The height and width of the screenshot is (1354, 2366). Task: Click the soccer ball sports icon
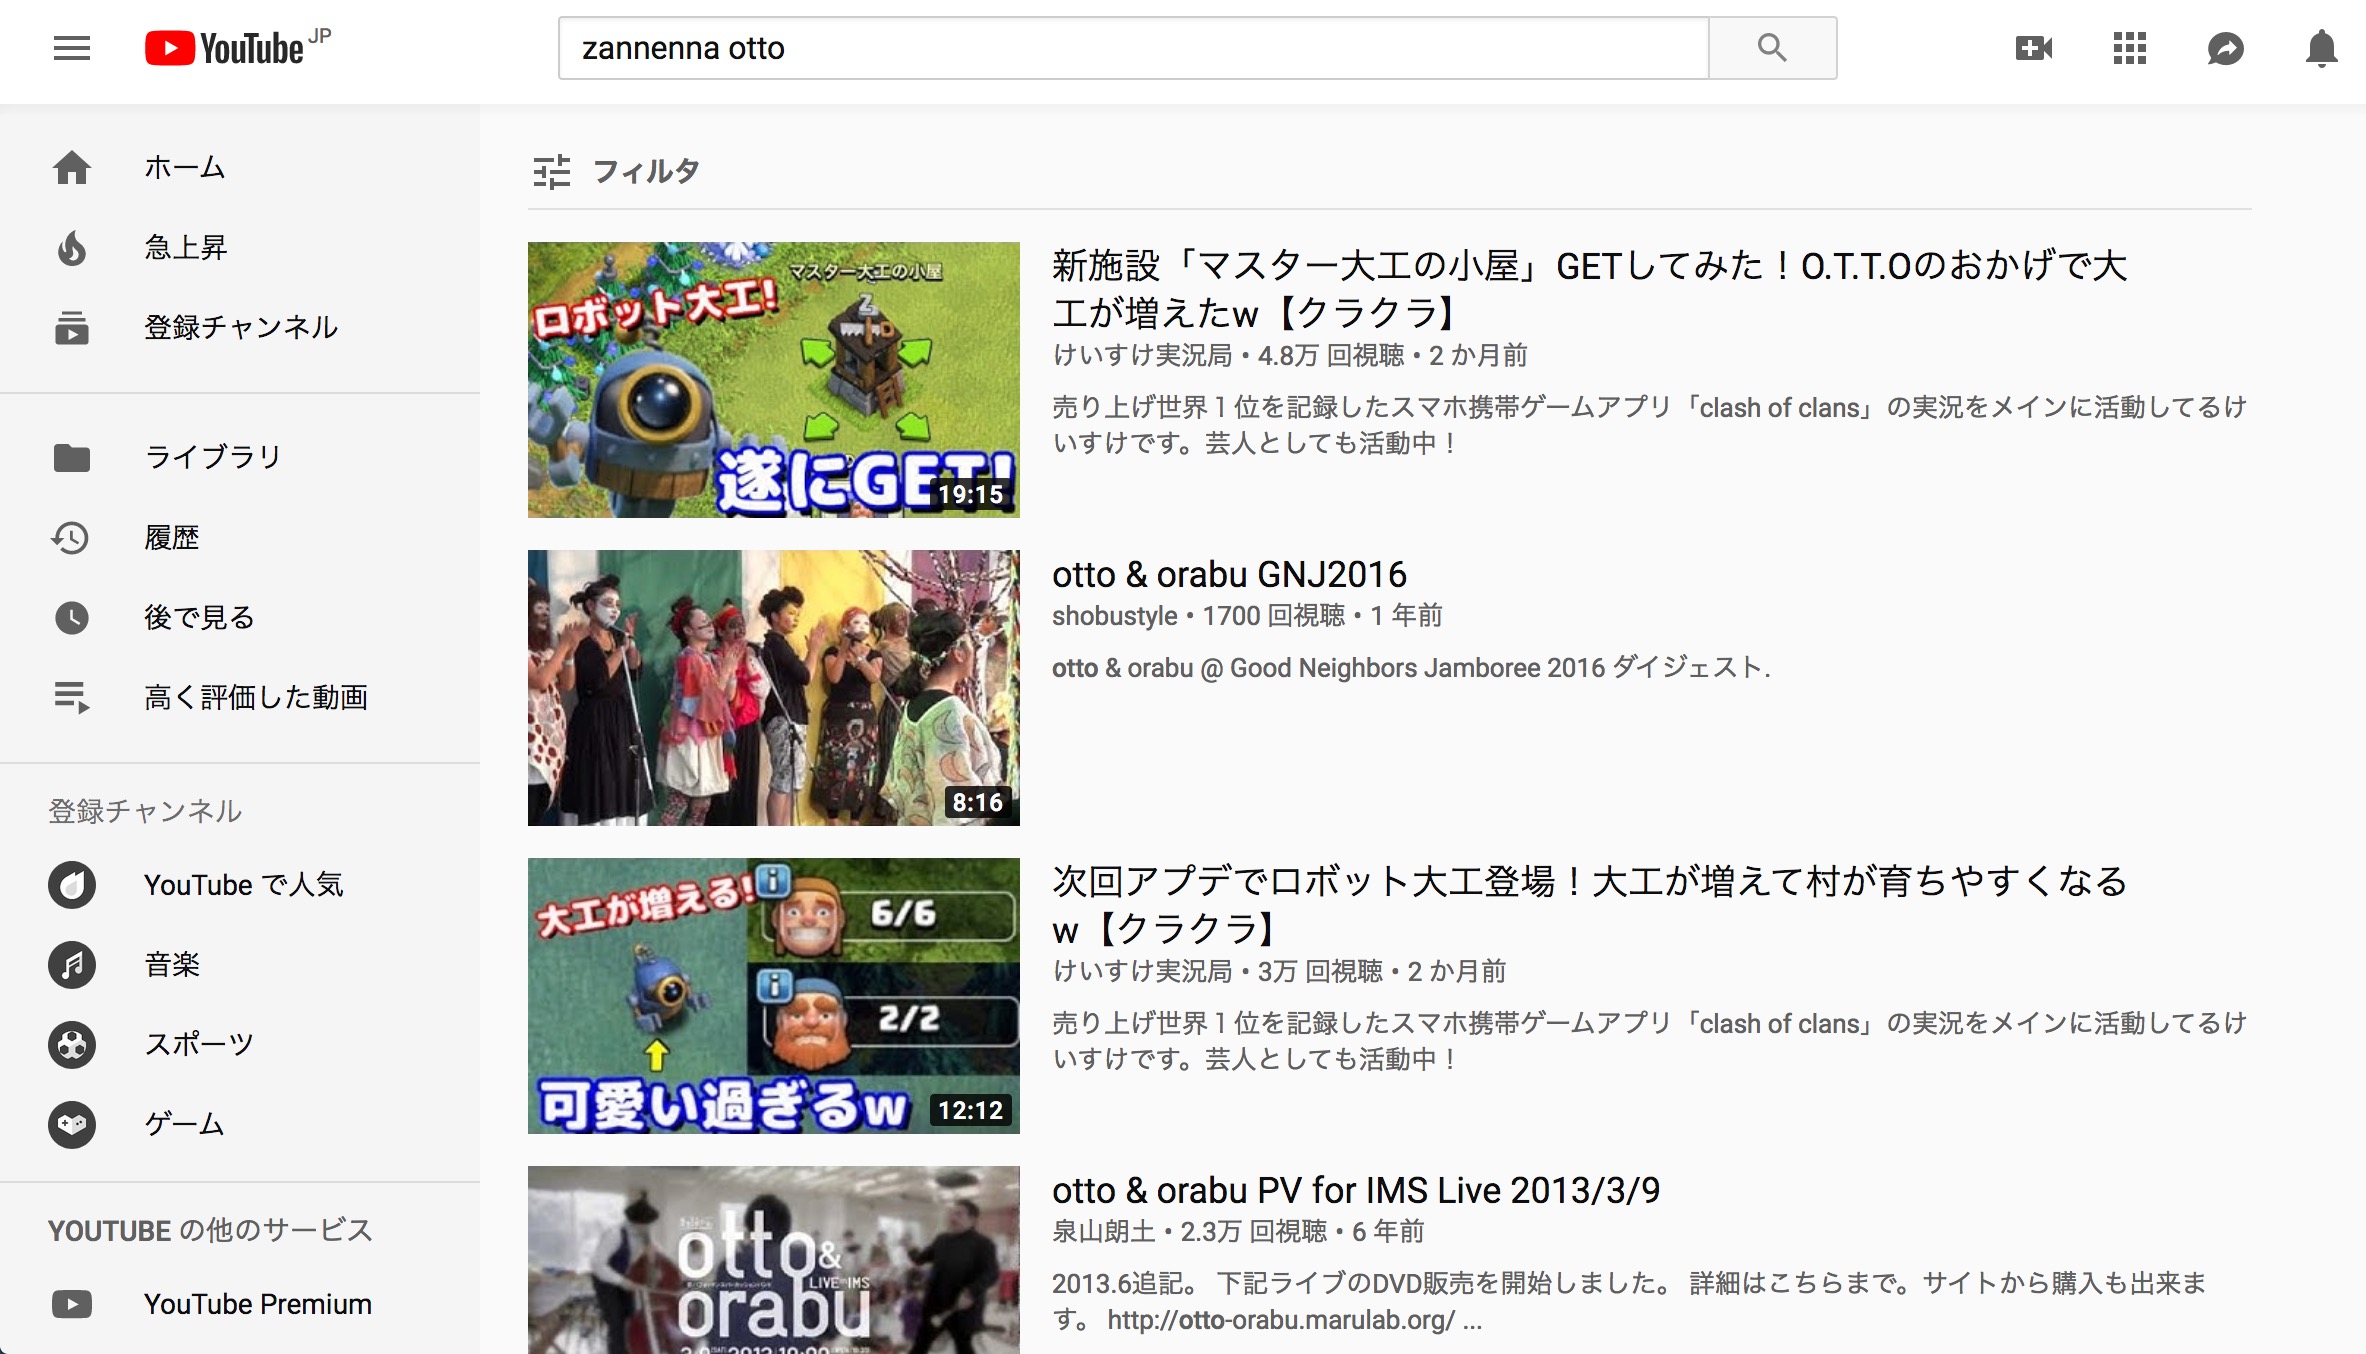point(72,1044)
